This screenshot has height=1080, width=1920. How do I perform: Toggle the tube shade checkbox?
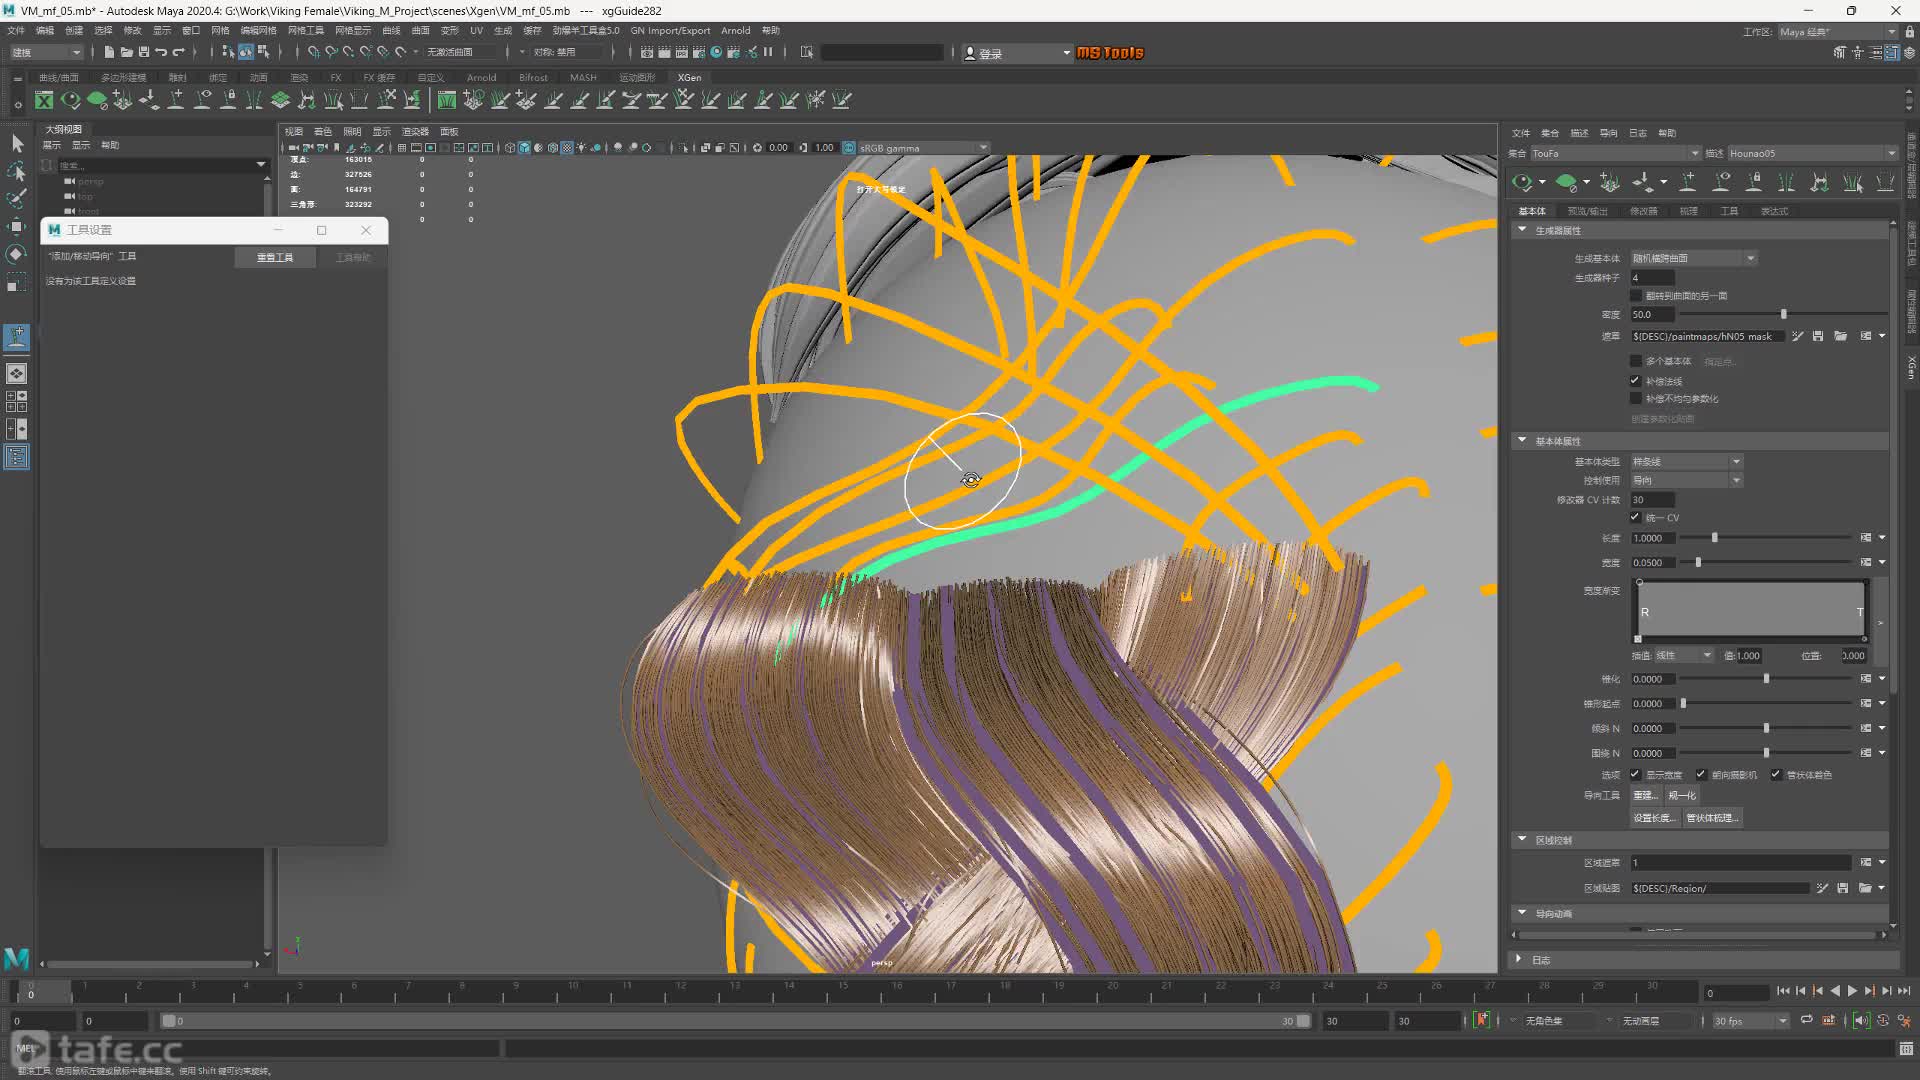(1776, 775)
